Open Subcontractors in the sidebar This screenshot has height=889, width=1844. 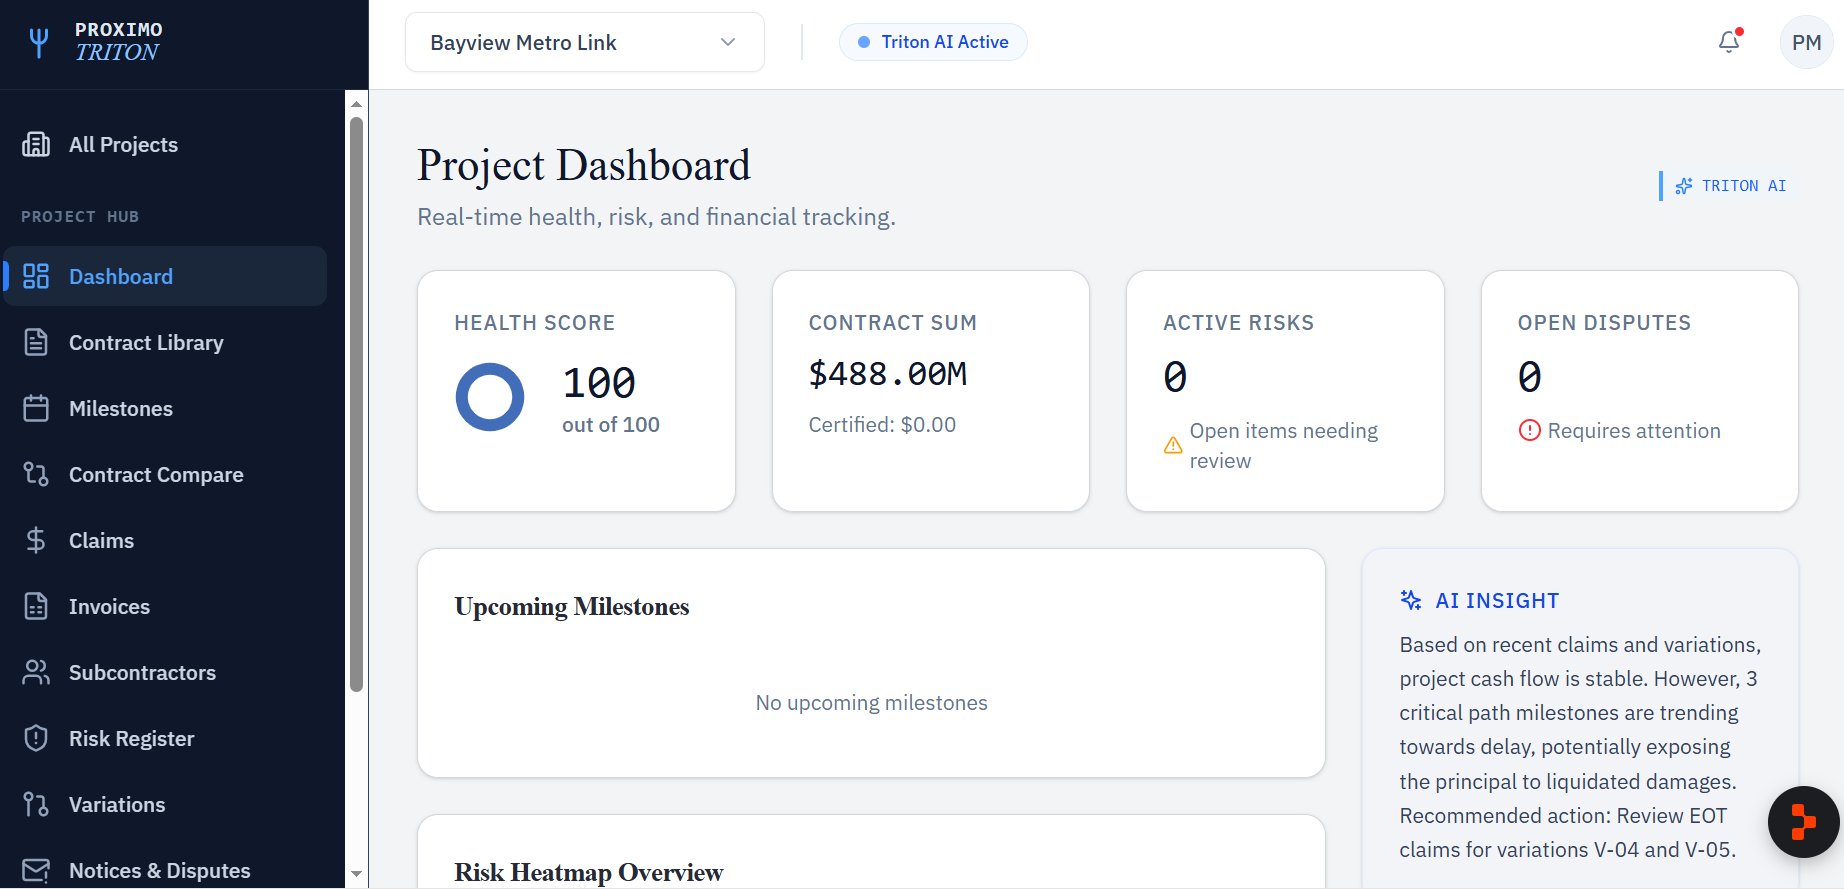(x=165, y=673)
